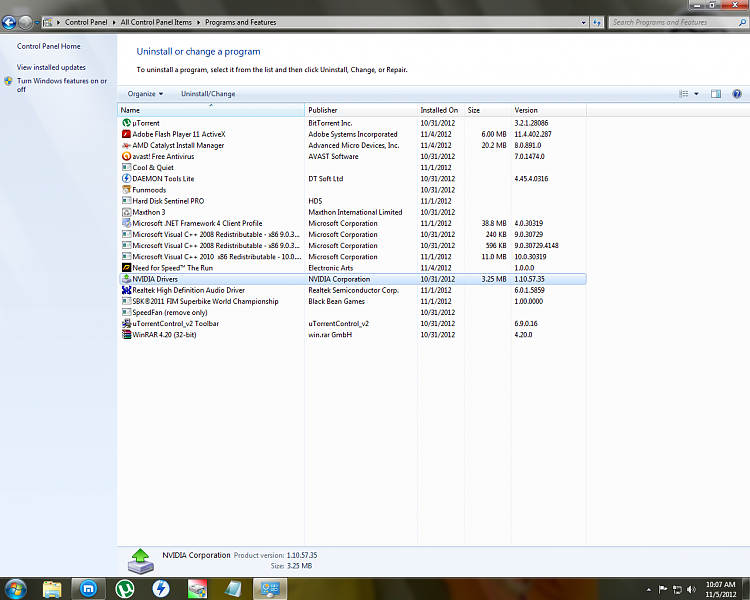This screenshot has height=600, width=750.
Task: Click the volume speaker tray icon
Action: [691, 589]
